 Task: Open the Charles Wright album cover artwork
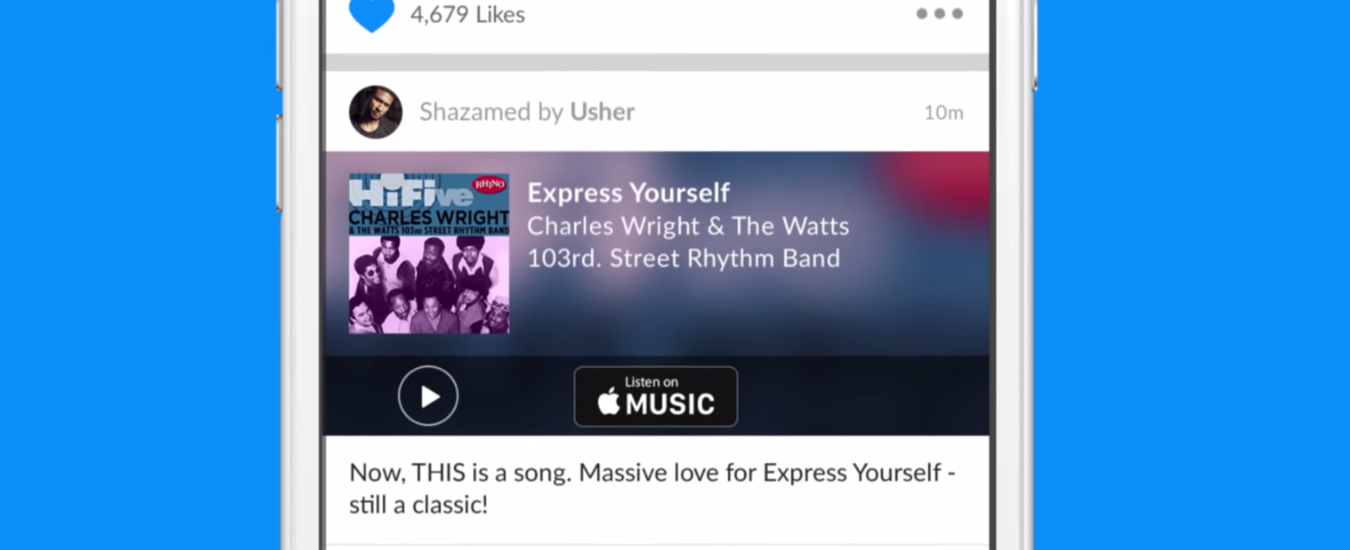point(429,254)
